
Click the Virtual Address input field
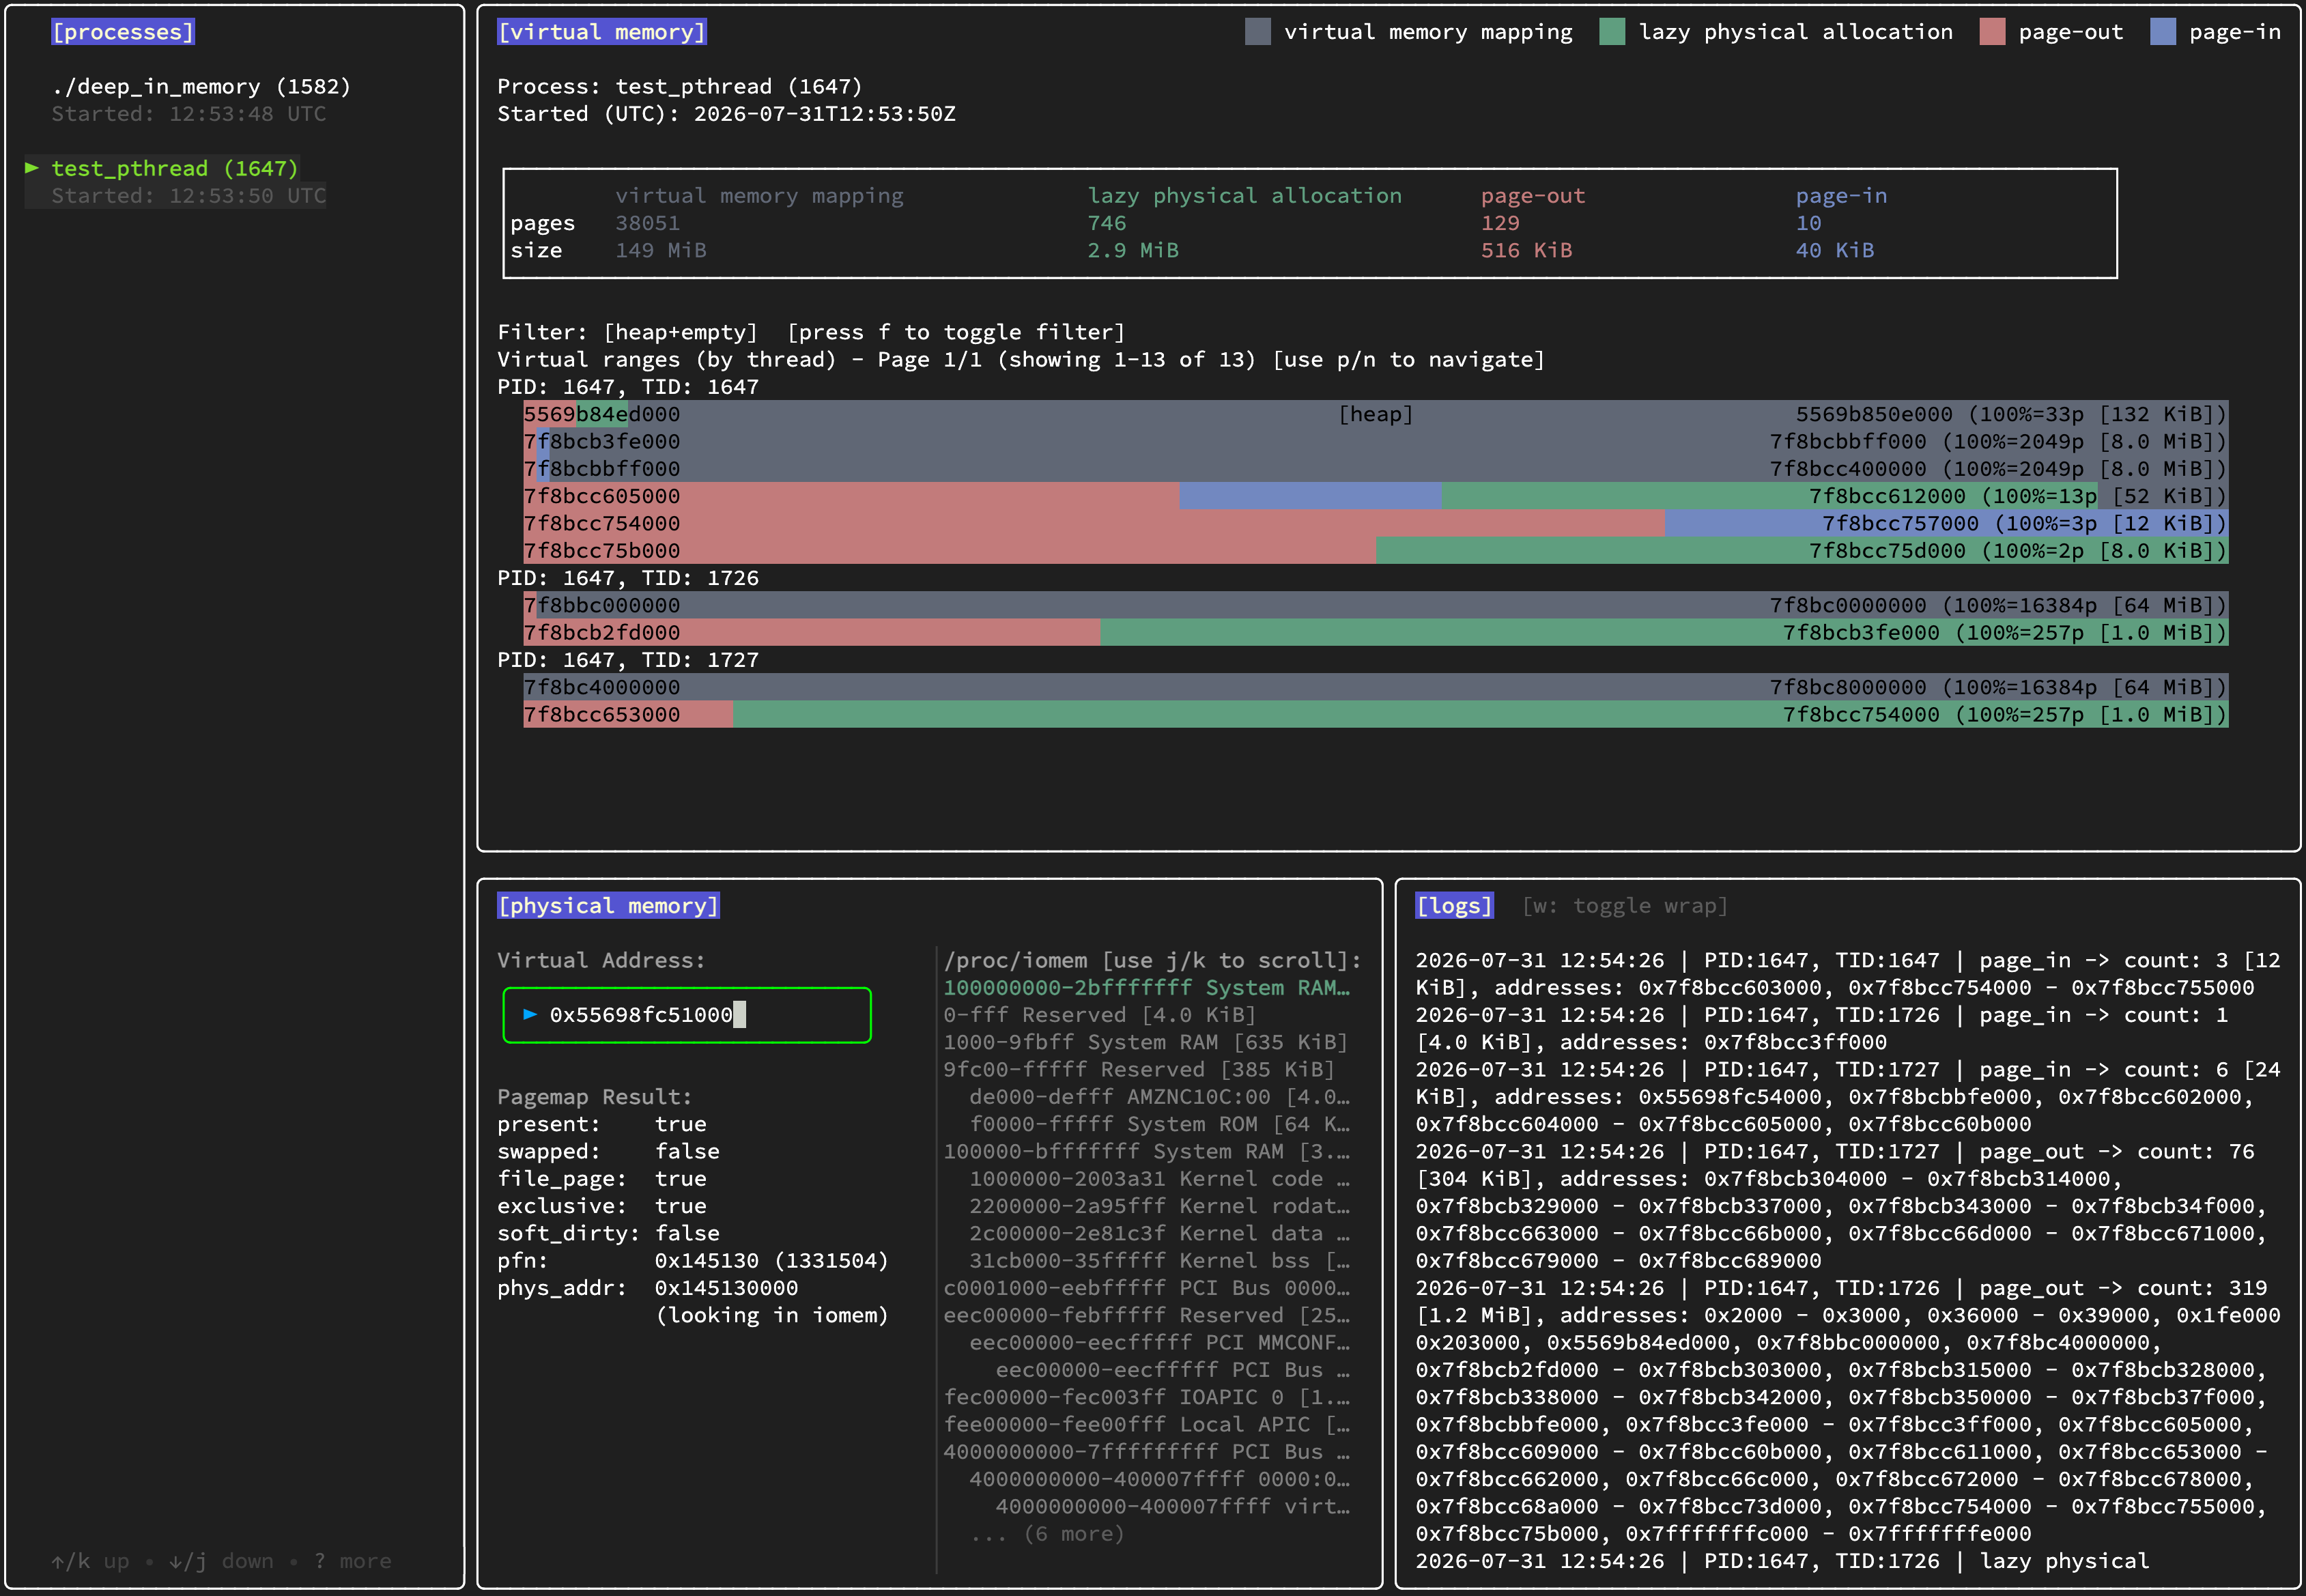687,1015
